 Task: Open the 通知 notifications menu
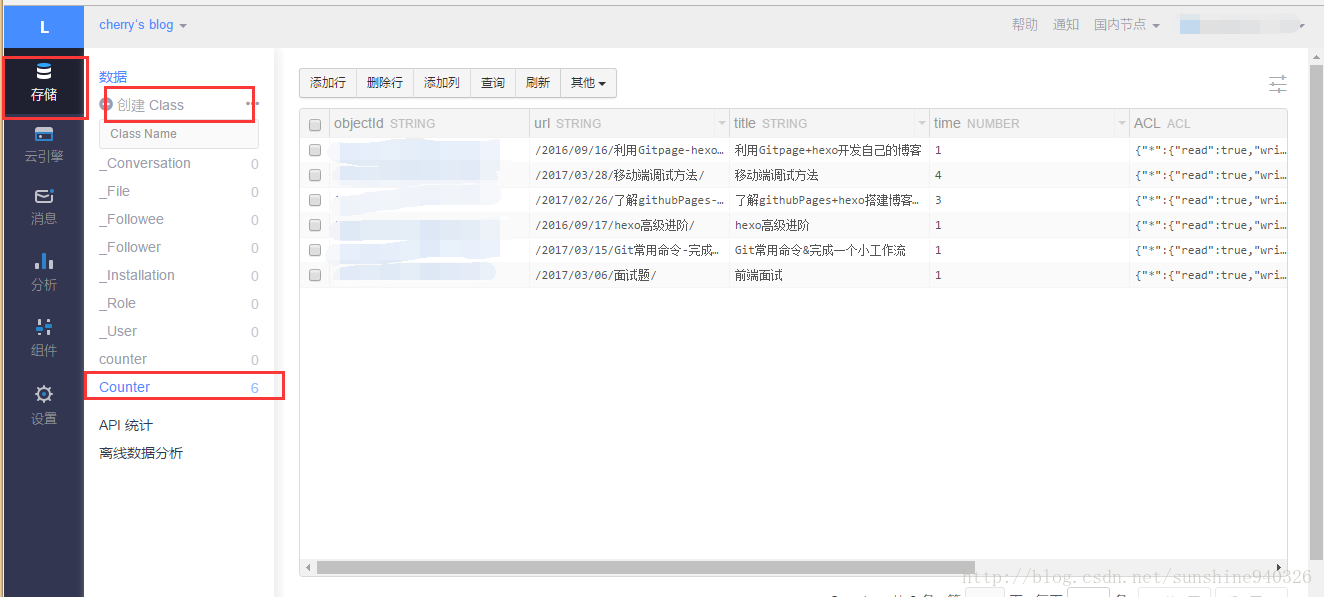(x=1065, y=23)
